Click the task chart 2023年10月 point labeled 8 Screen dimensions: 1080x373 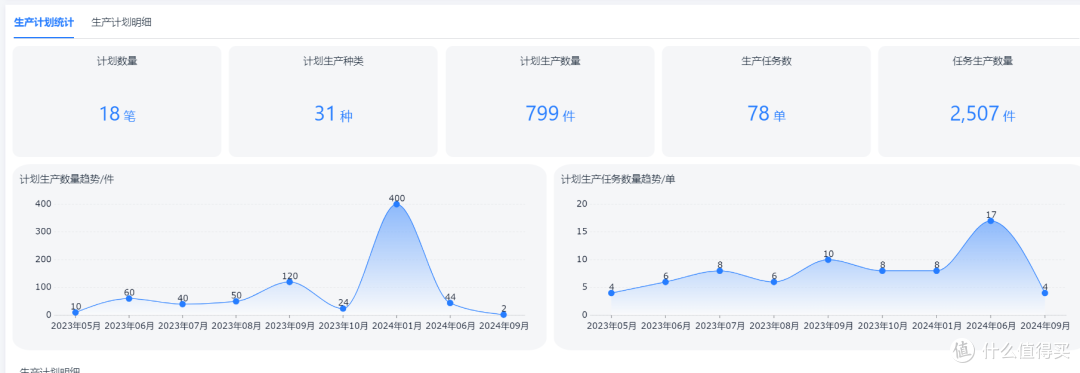coord(882,270)
